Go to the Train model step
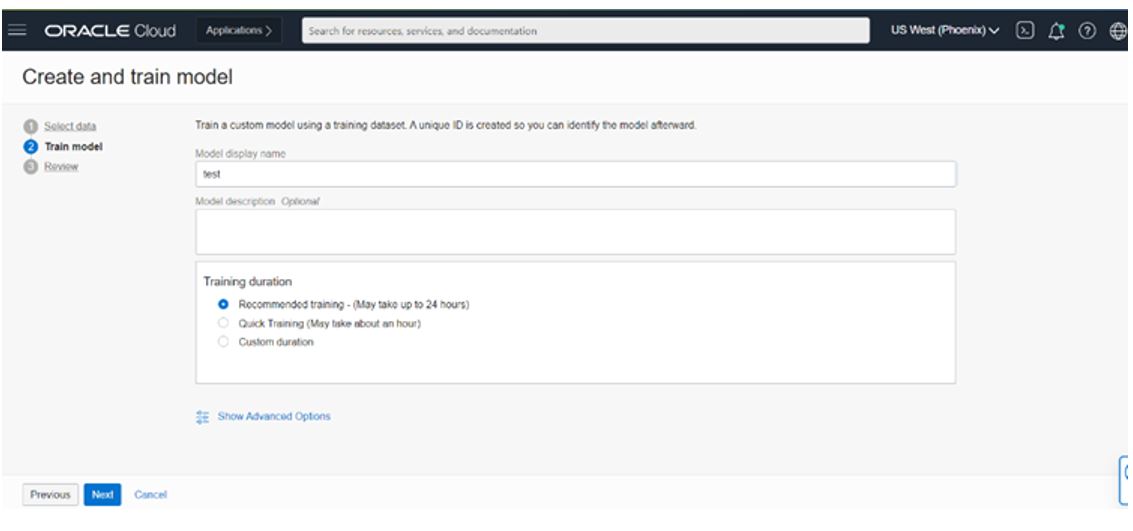The width and height of the screenshot is (1133, 531). click(74, 147)
